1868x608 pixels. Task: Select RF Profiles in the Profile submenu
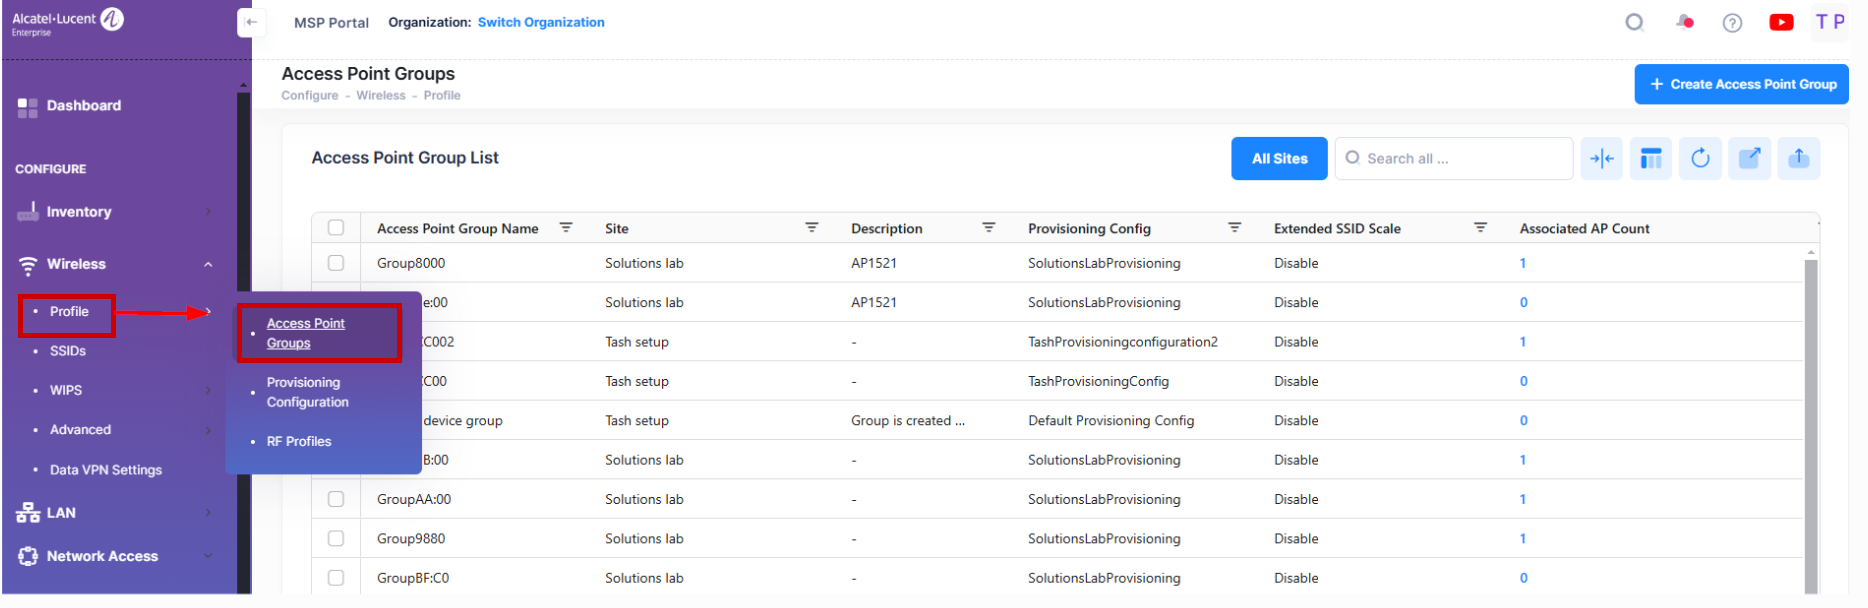click(x=299, y=441)
